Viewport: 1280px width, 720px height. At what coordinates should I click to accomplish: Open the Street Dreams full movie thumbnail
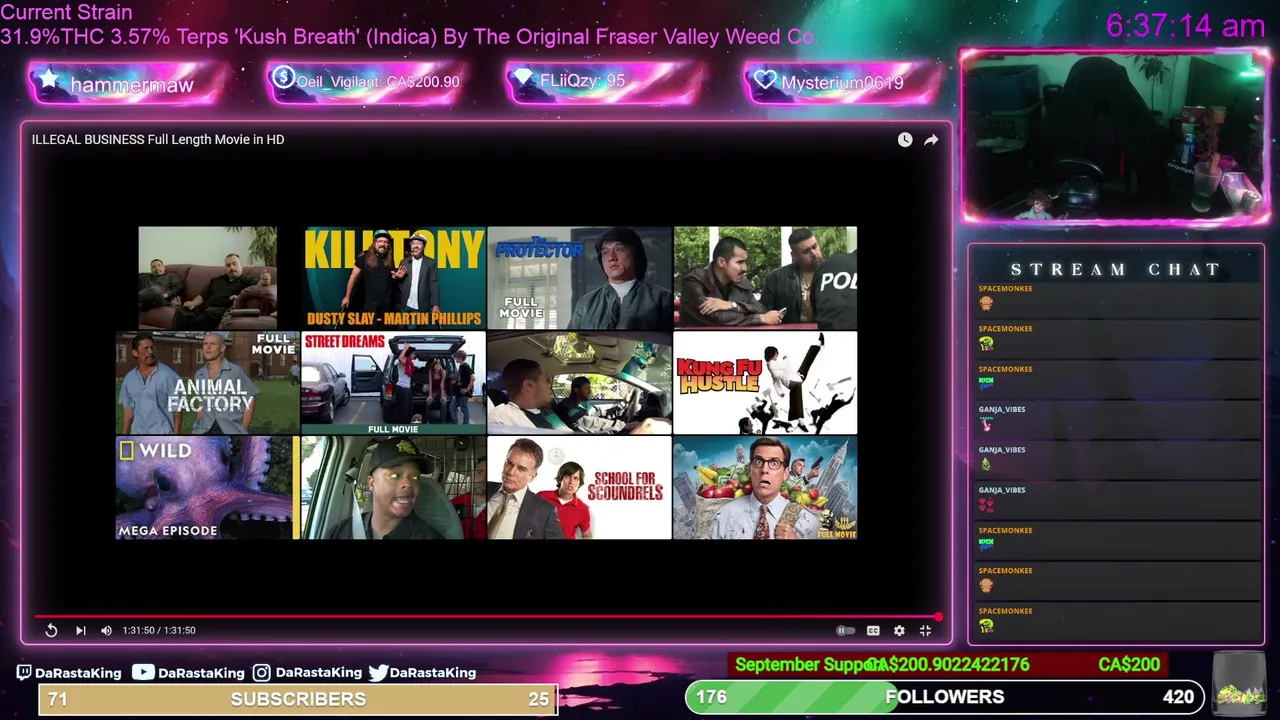click(393, 383)
